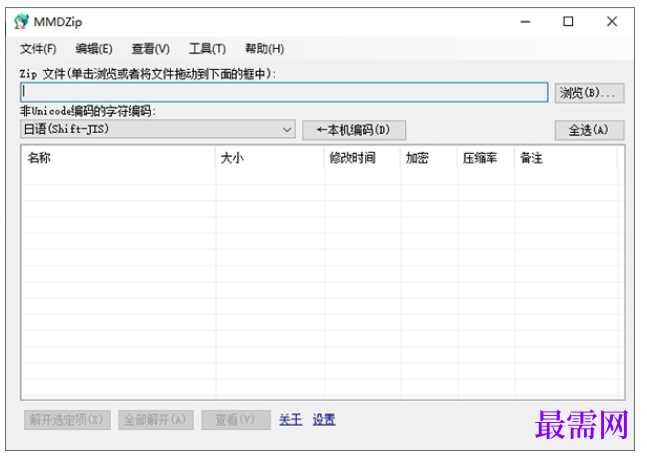647x456 pixels.
Task: Open the 设置 settings link
Action: pyautogui.click(x=324, y=420)
